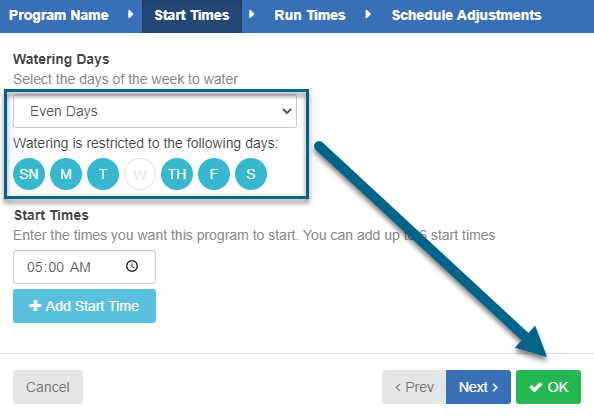Toggle Thursday (TH) watering day
Screen dimensions: 594x416
click(177, 174)
